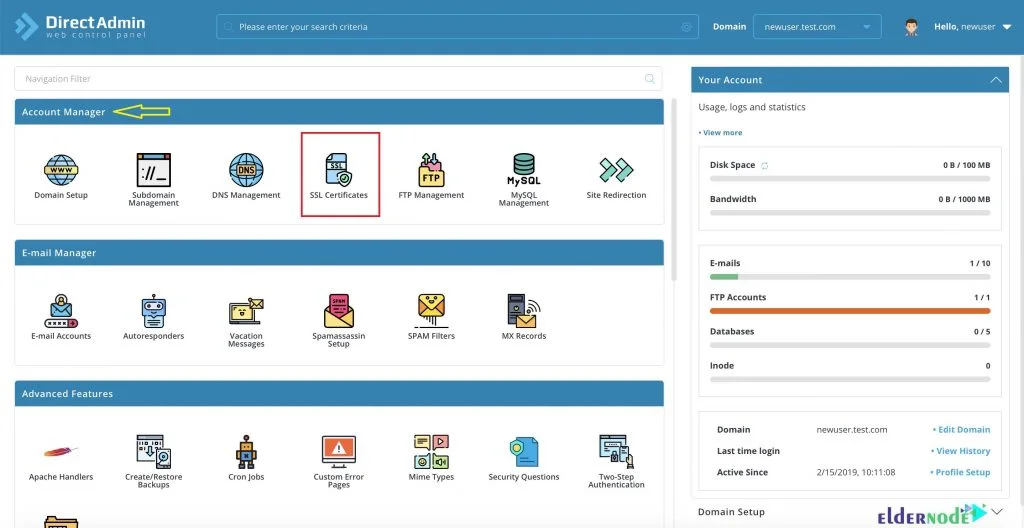This screenshot has height=528, width=1024.
Task: Click the FTP Accounts usage bar
Action: pos(849,311)
